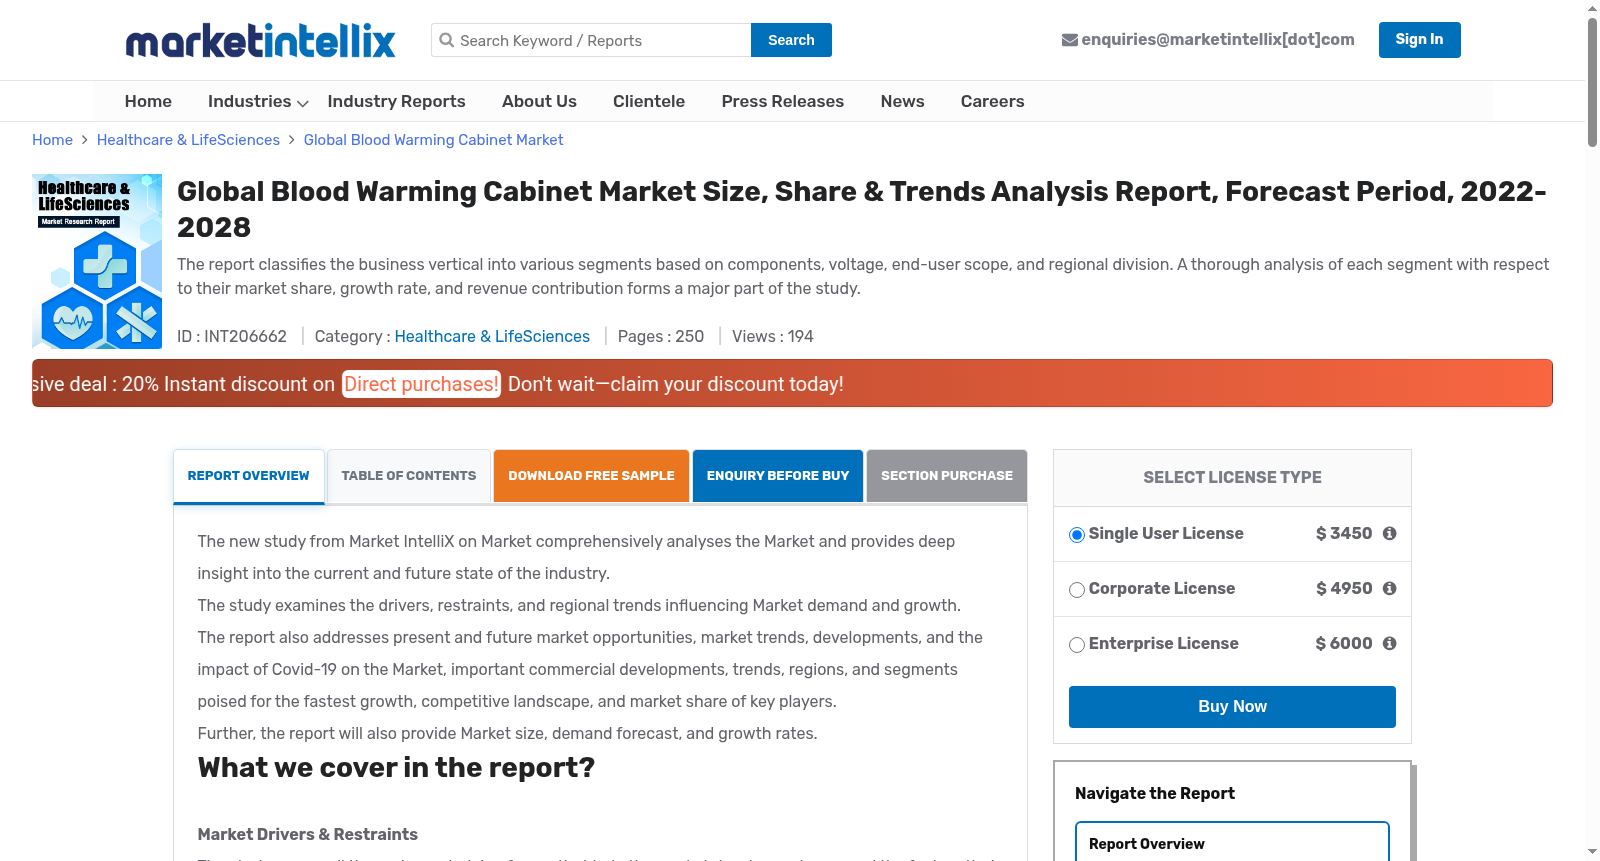Click the Sign In button
1600x861 pixels.
[x=1420, y=40]
